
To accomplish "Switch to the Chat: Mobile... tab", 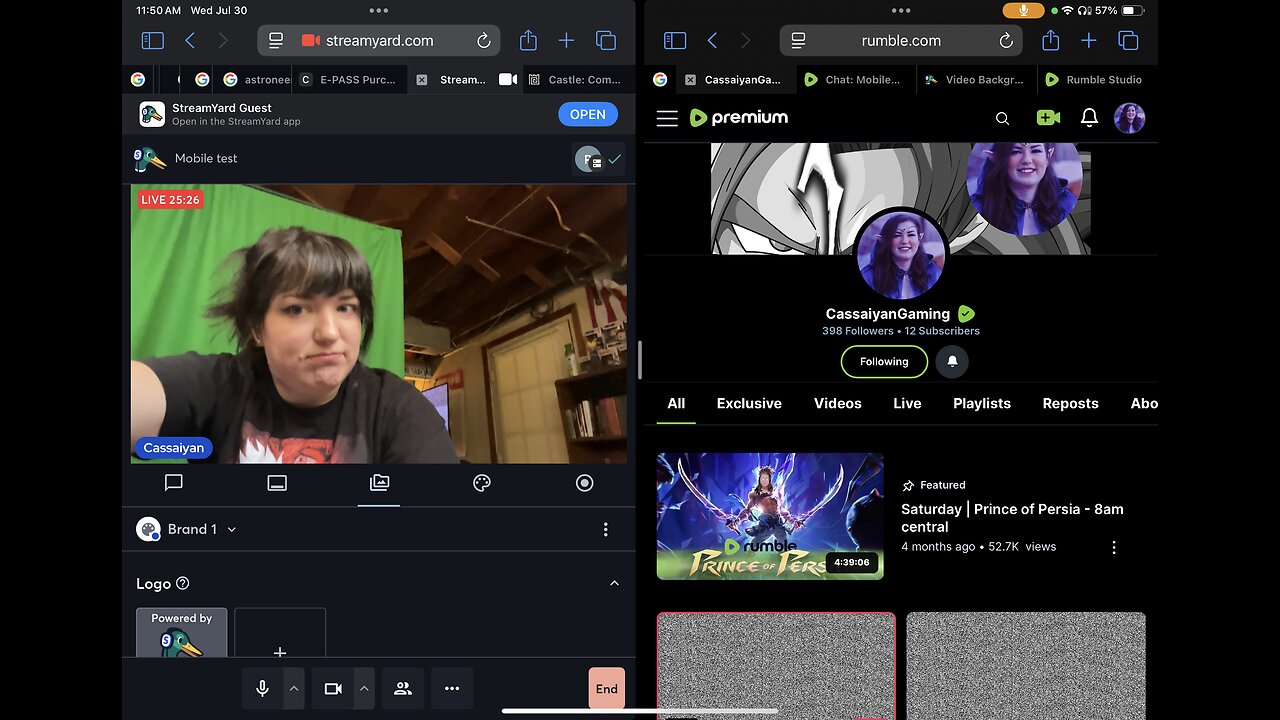I will click(855, 79).
